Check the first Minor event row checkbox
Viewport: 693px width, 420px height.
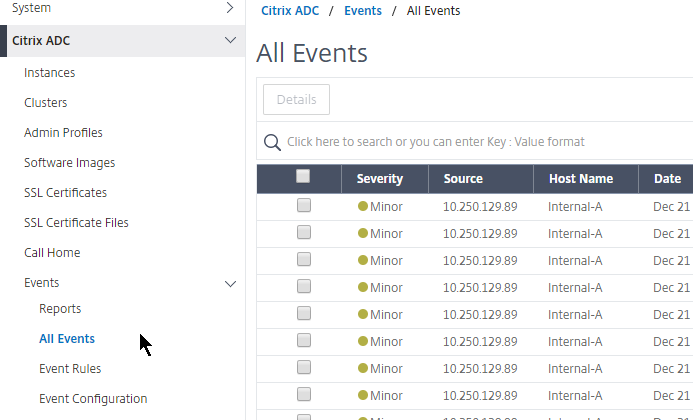304,205
